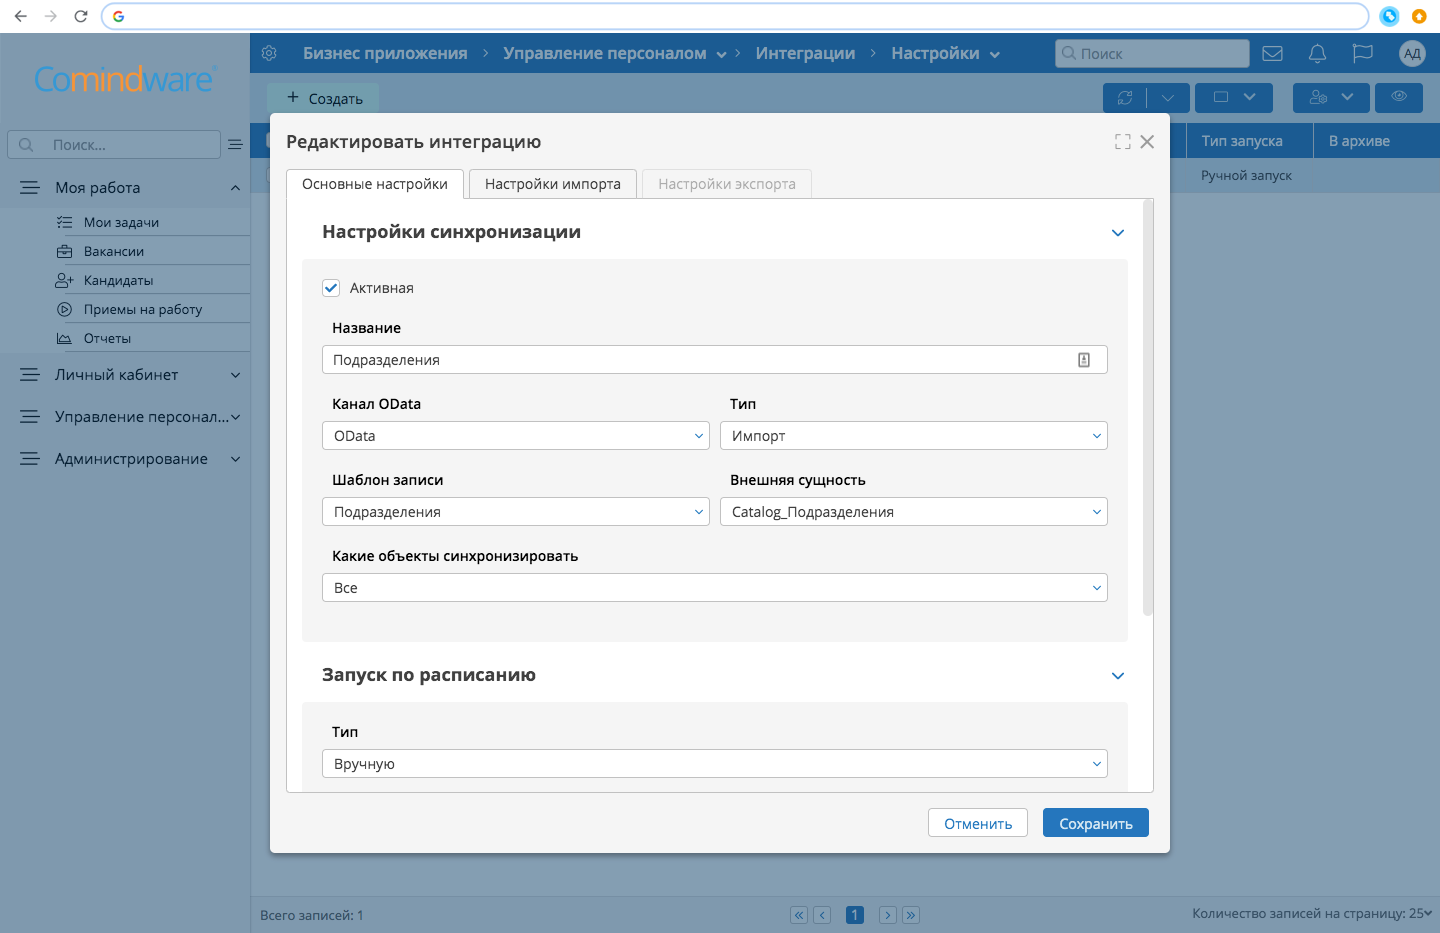
Task: Click the Сохранить button
Action: (1096, 823)
